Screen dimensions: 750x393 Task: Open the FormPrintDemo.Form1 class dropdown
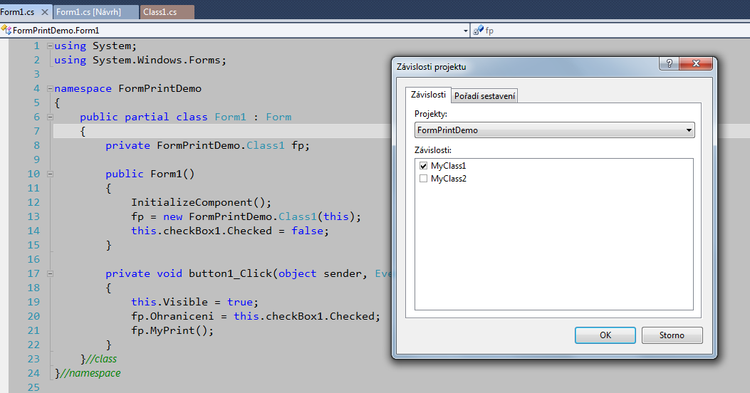coord(465,31)
